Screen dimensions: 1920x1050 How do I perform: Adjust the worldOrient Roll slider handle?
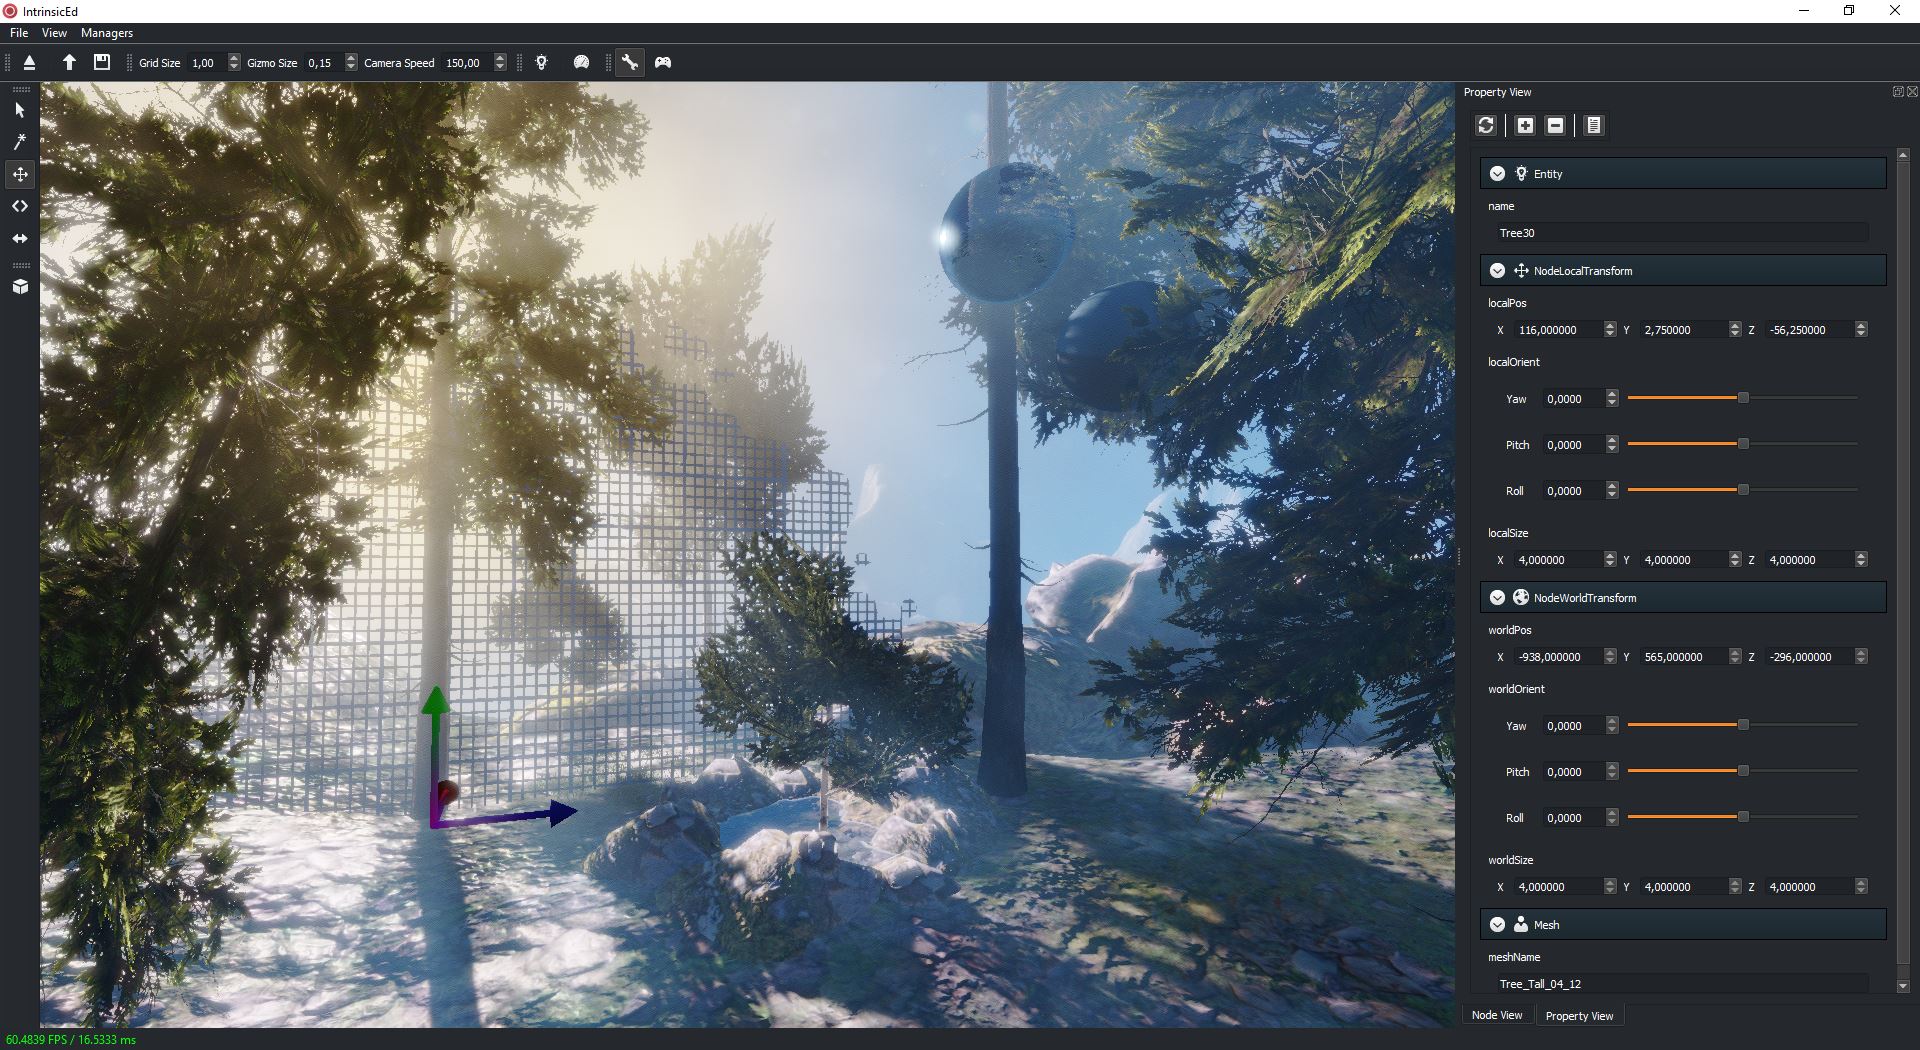1743,816
